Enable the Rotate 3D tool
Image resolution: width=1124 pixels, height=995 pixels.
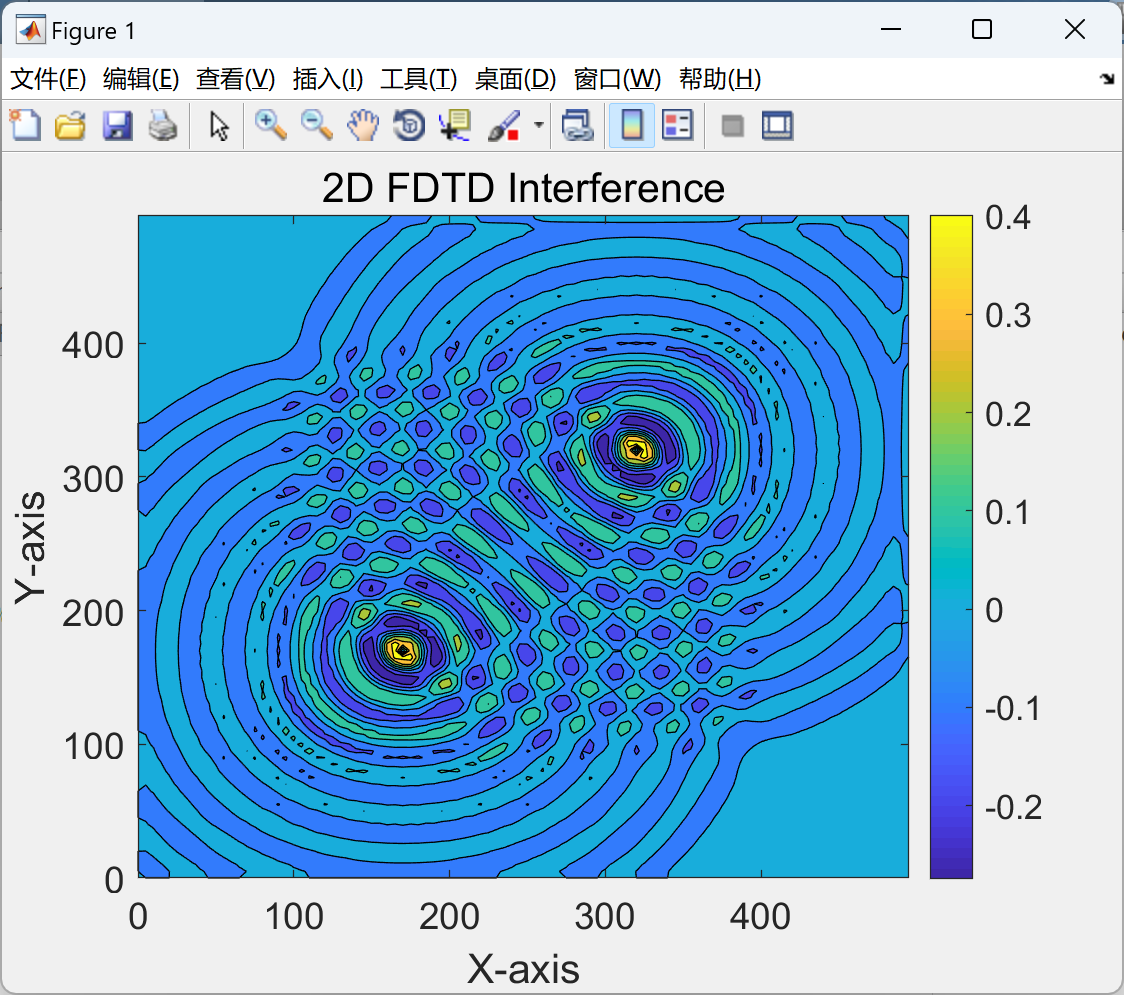coord(409,125)
